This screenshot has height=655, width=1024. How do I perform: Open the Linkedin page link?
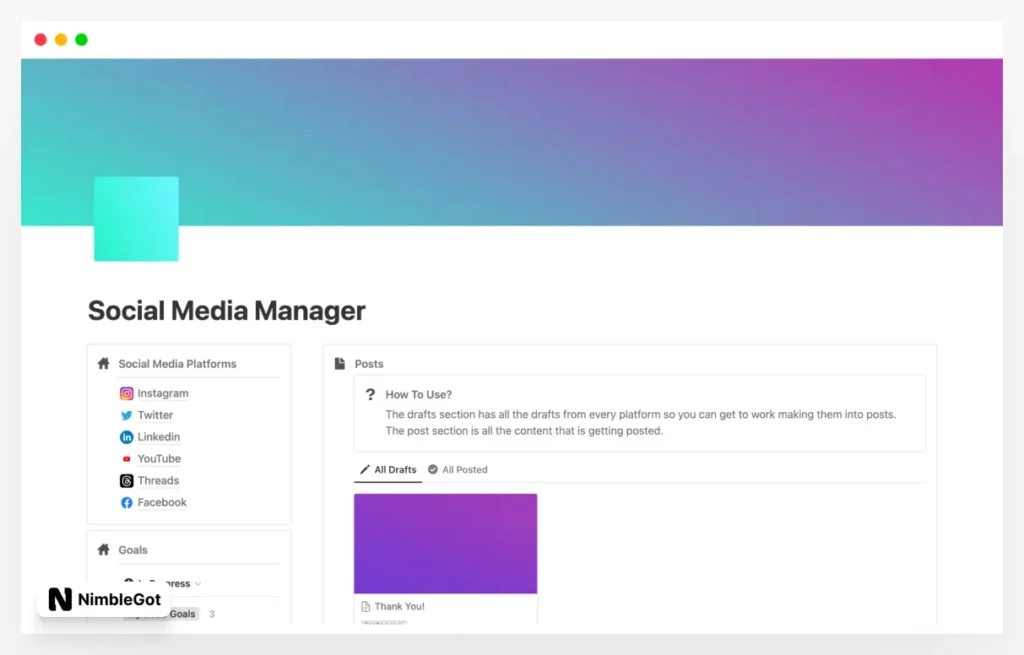[160, 437]
